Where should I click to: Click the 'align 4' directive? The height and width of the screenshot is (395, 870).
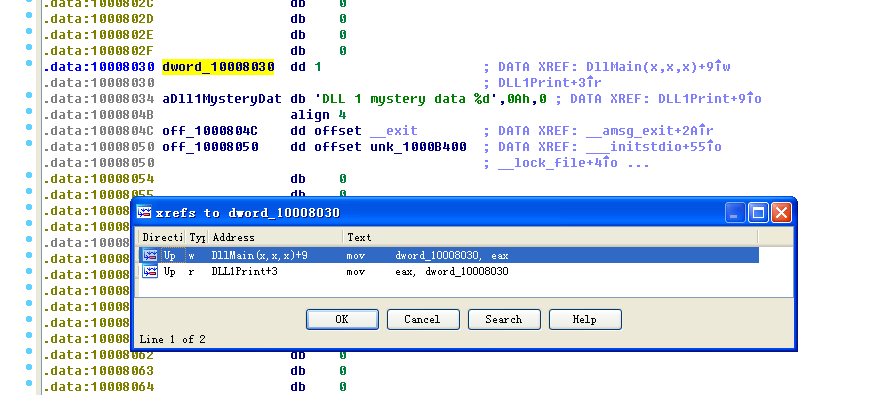pyautogui.click(x=318, y=115)
